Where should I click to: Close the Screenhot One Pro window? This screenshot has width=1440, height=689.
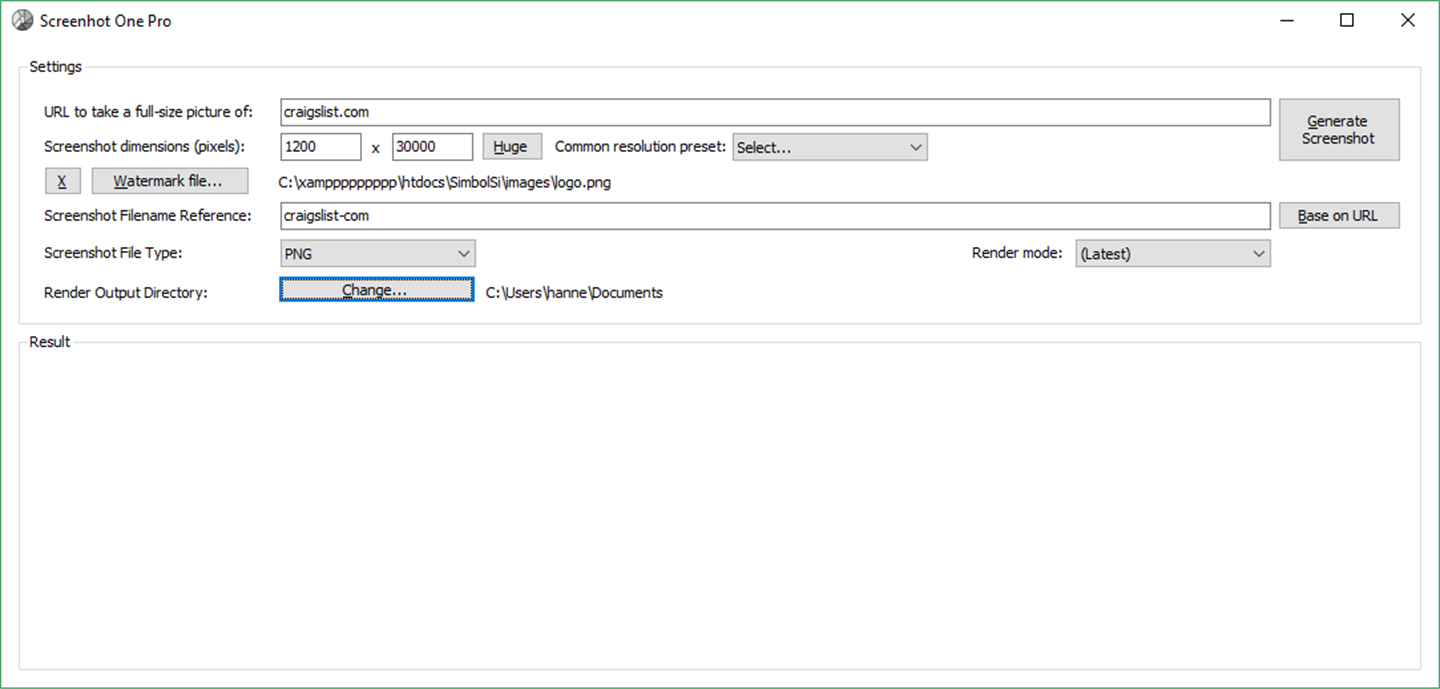coord(1408,20)
